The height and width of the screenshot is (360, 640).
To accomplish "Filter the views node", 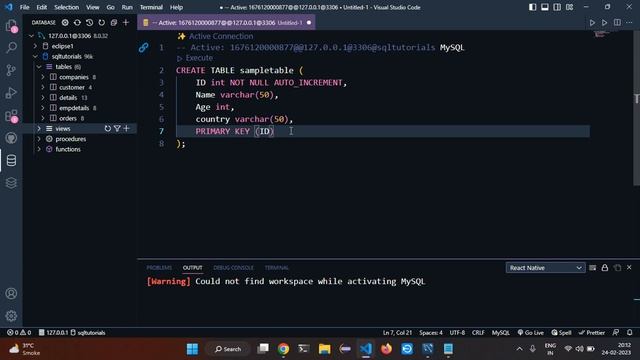I will [x=117, y=129].
